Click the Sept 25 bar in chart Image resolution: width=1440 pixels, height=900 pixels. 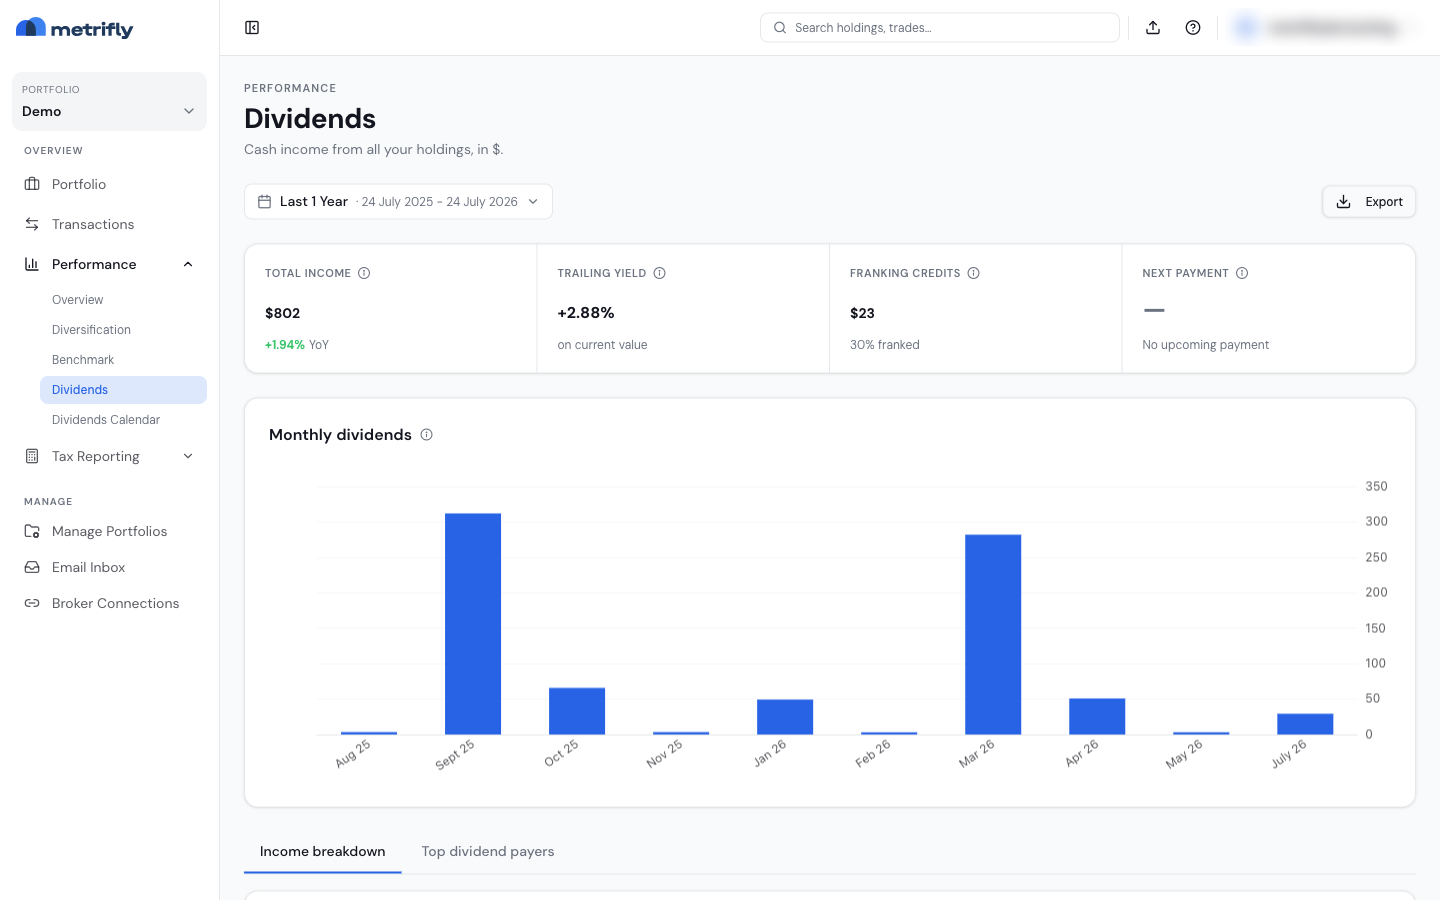tap(473, 624)
